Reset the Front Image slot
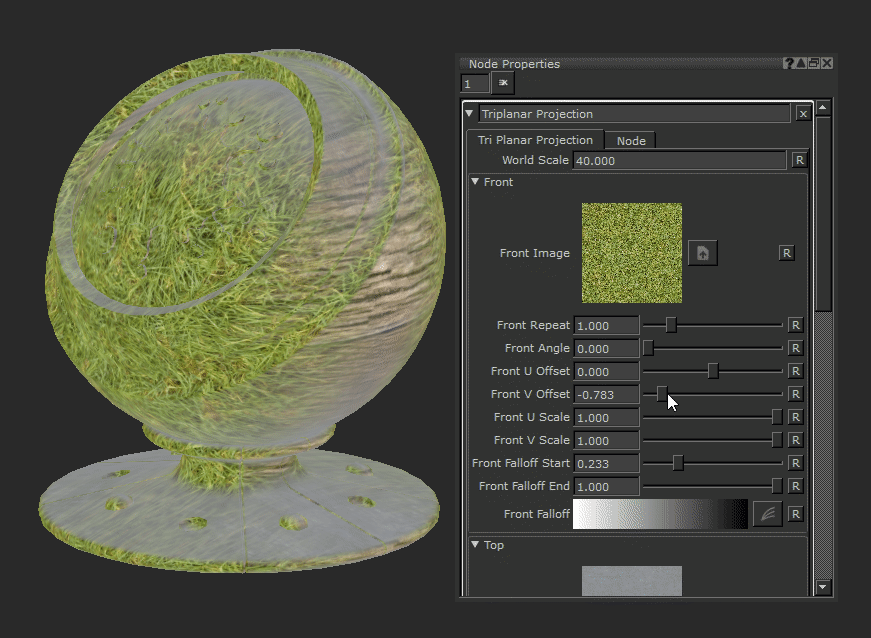The image size is (871, 638). pyautogui.click(x=787, y=252)
